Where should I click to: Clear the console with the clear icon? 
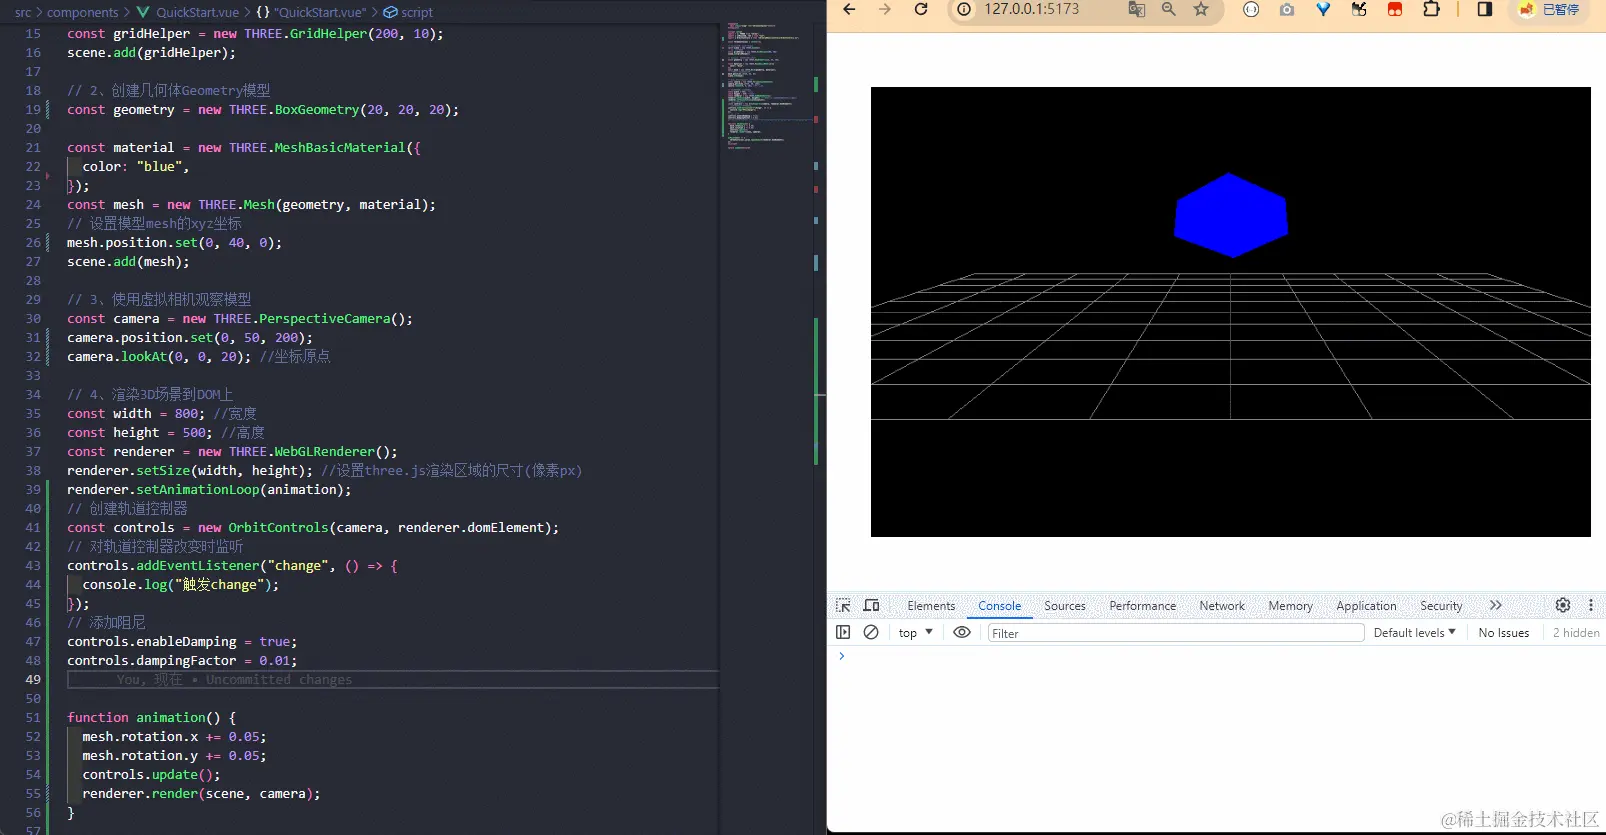(x=871, y=632)
